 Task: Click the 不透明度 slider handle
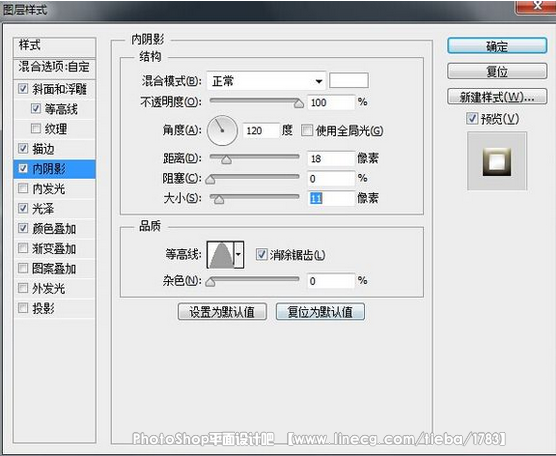click(x=299, y=104)
